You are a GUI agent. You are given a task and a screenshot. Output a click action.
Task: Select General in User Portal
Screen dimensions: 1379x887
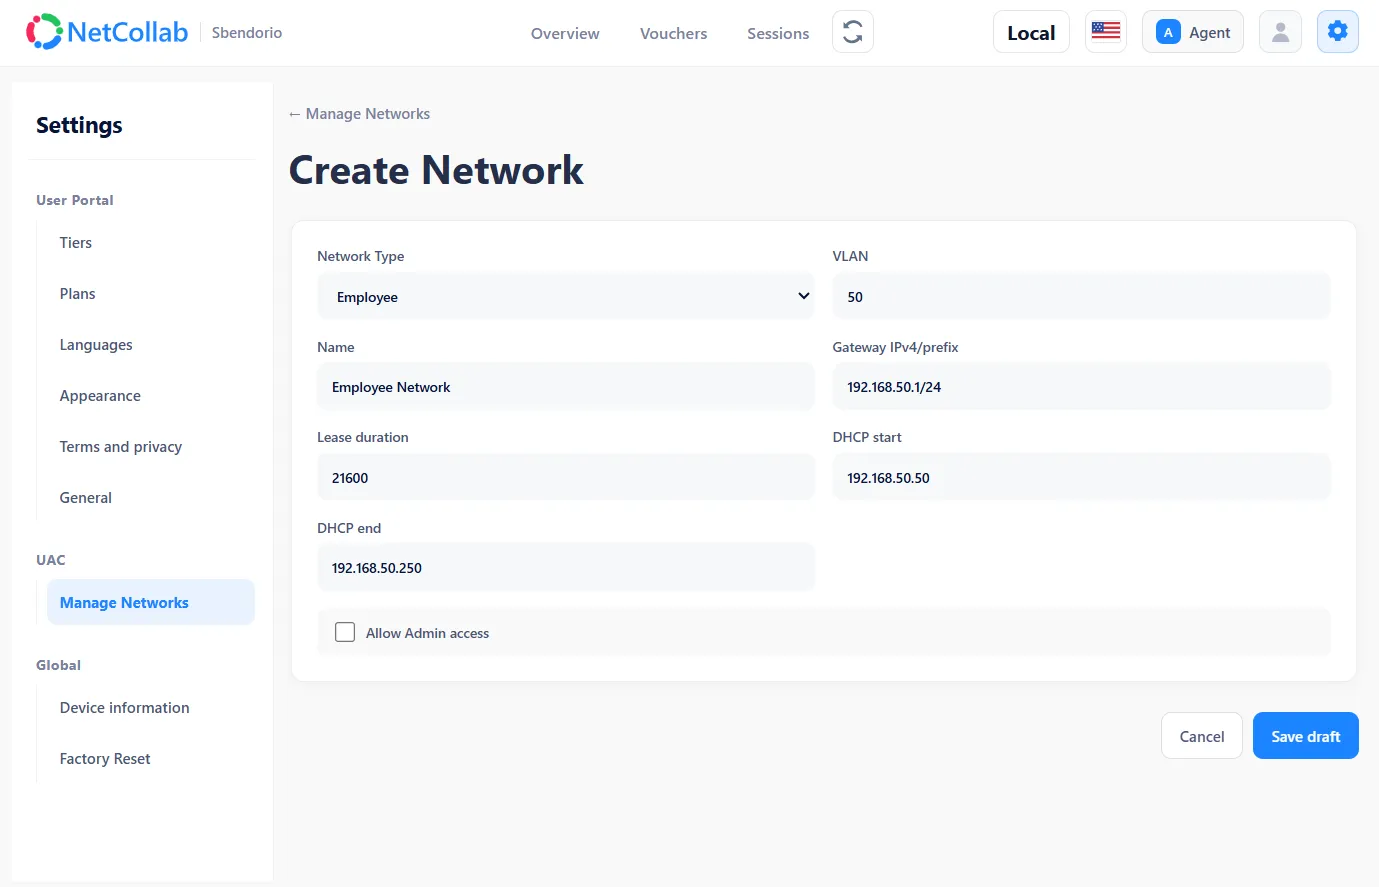pos(86,497)
